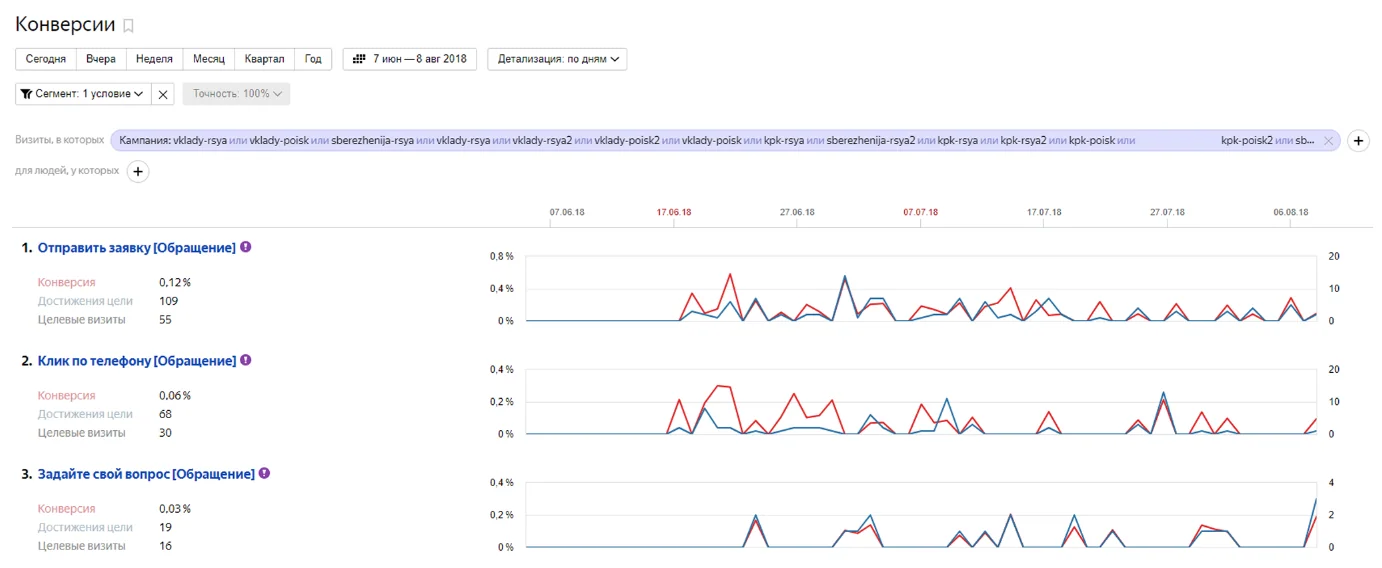
Task: Select the Месяц period
Action: (209, 59)
